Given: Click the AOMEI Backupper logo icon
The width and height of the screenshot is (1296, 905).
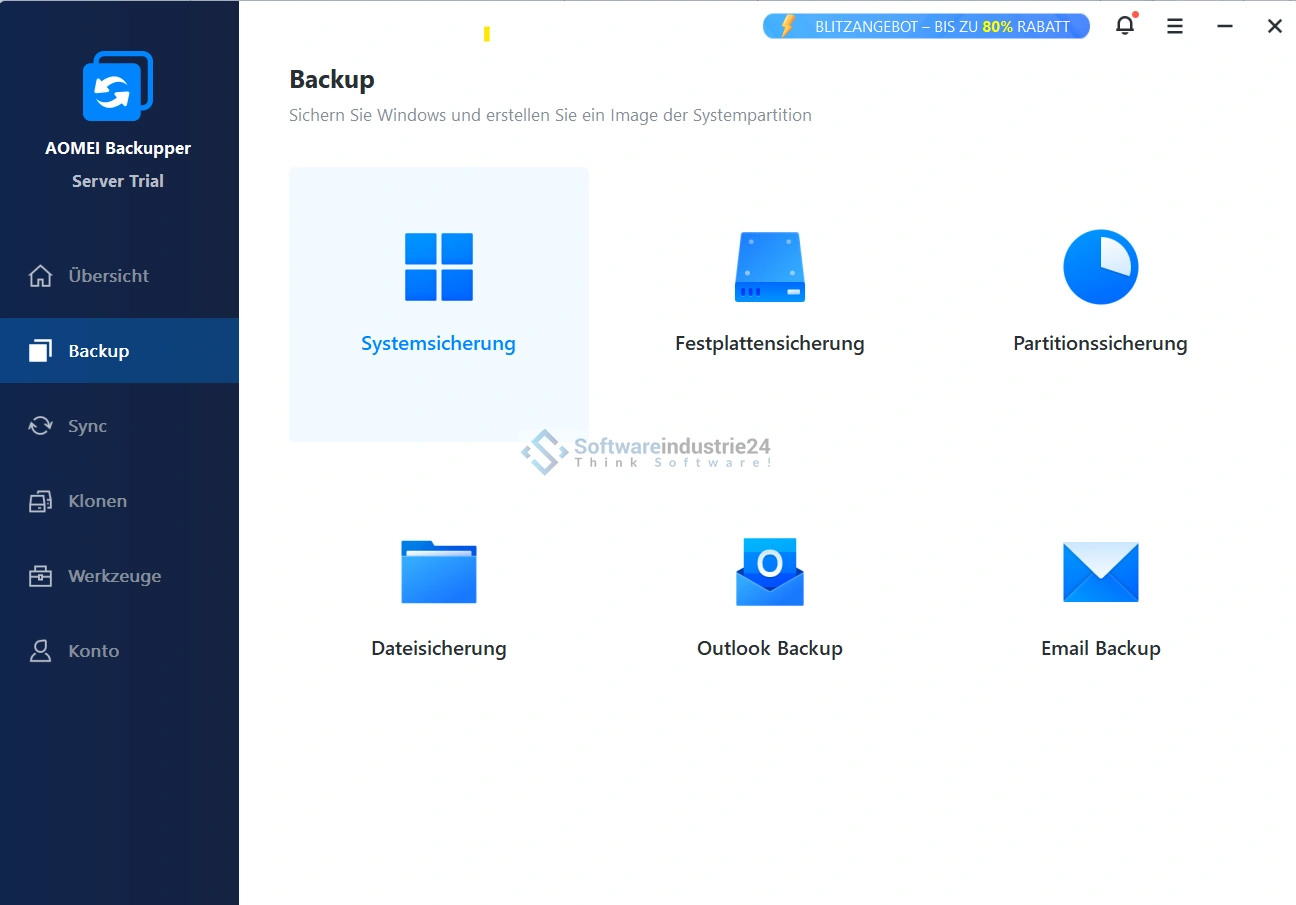Looking at the screenshot, I should 118,86.
